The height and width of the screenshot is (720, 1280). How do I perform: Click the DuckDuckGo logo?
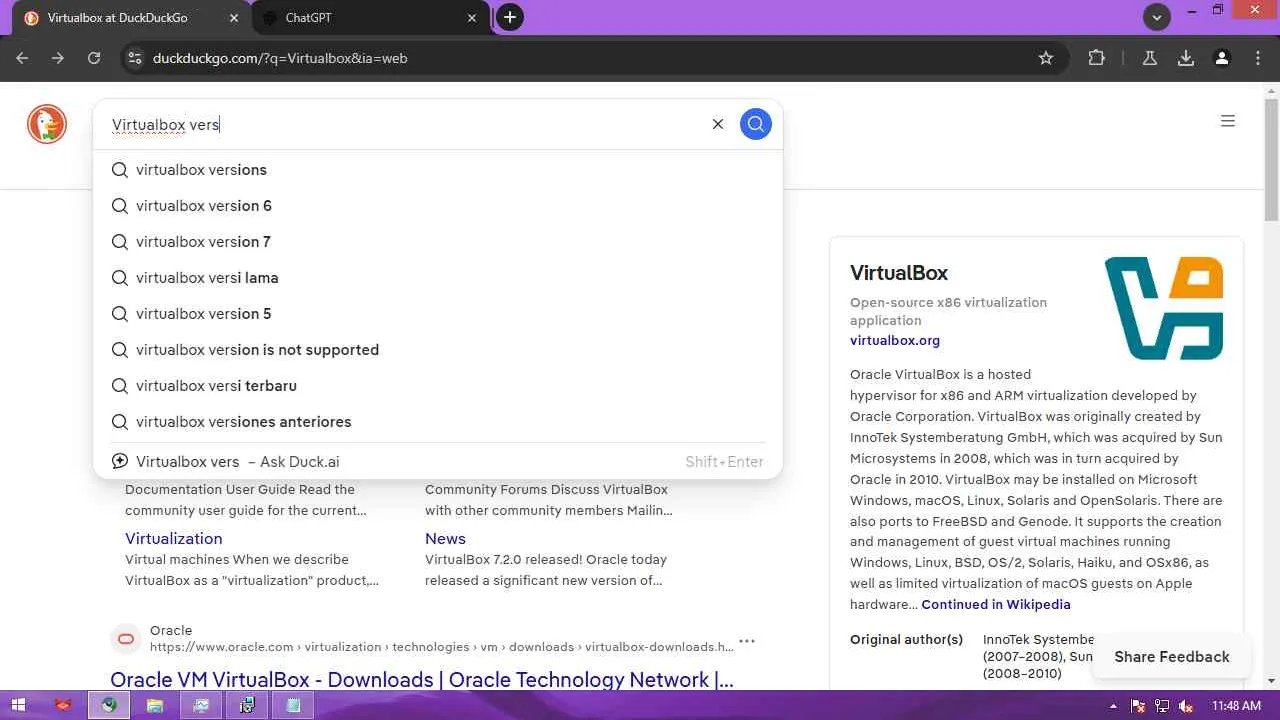click(46, 124)
